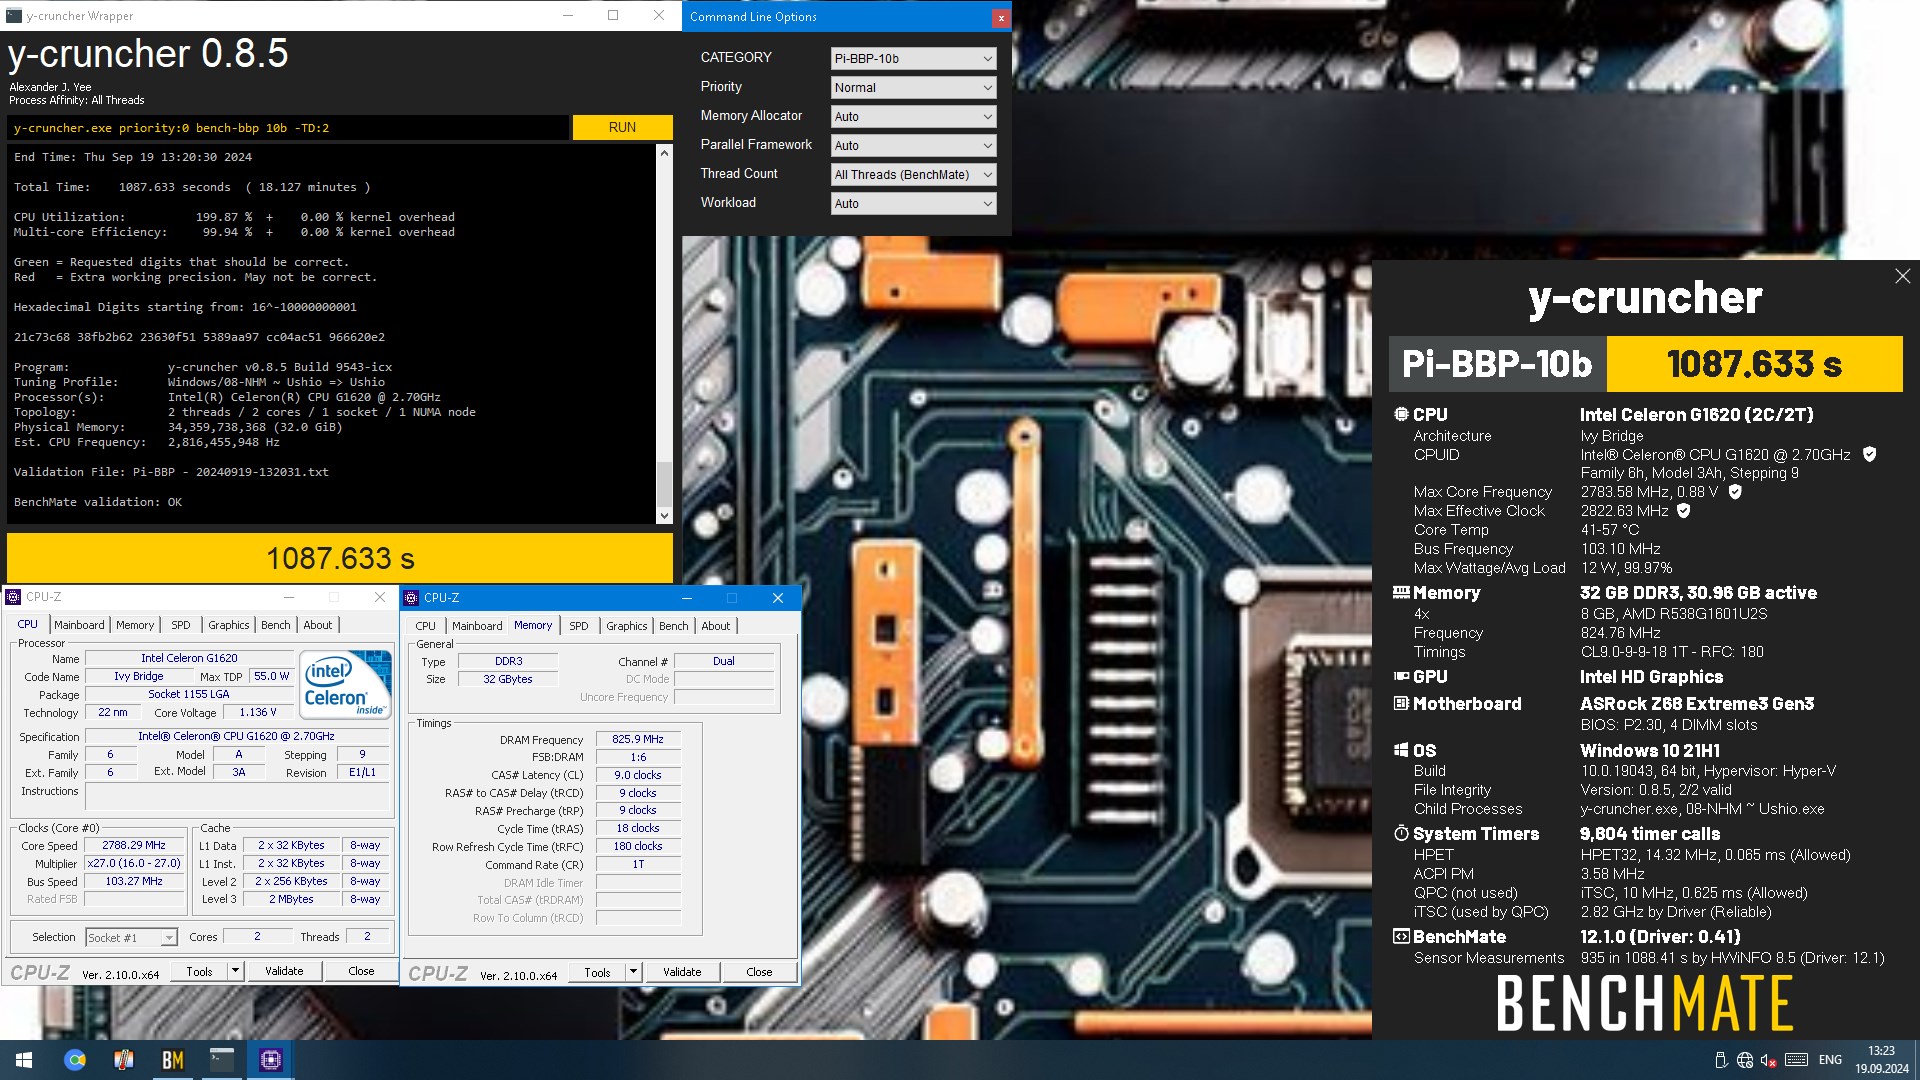Viewport: 1920px width, 1080px height.
Task: Switch to Mainboard tab in CPU-Z CPU window
Action: 79,625
